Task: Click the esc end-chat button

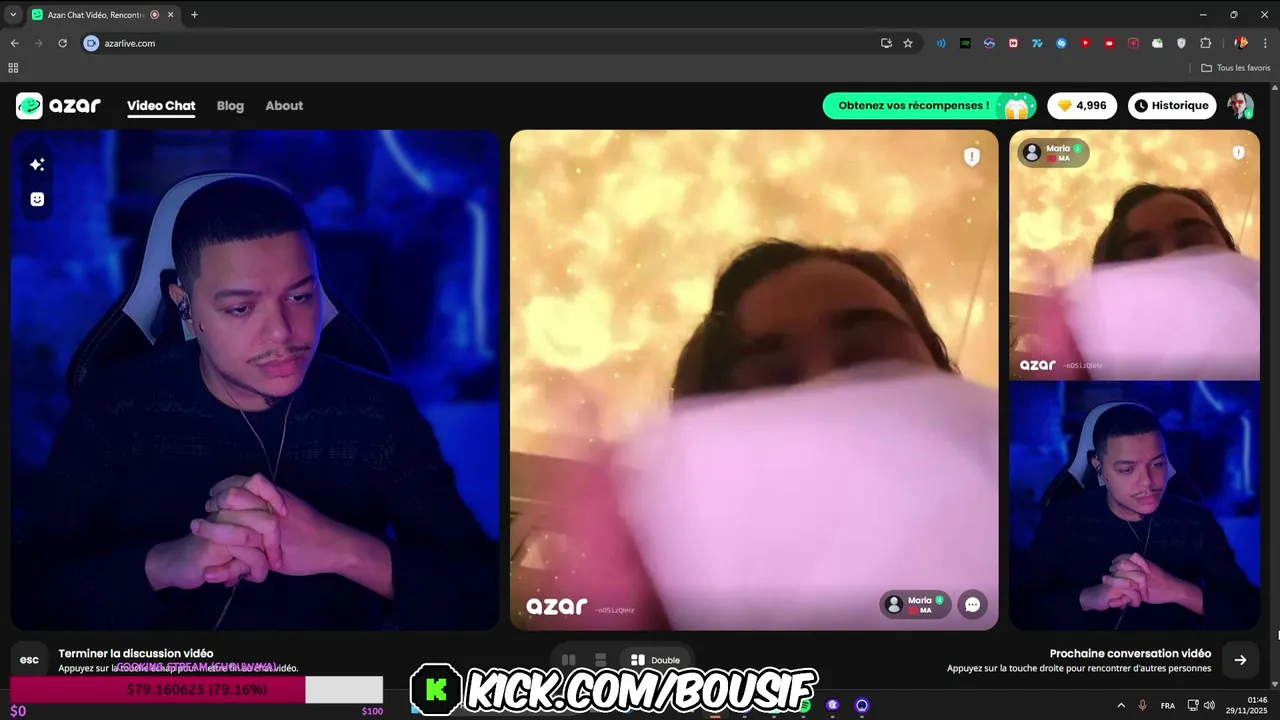Action: tap(30, 660)
